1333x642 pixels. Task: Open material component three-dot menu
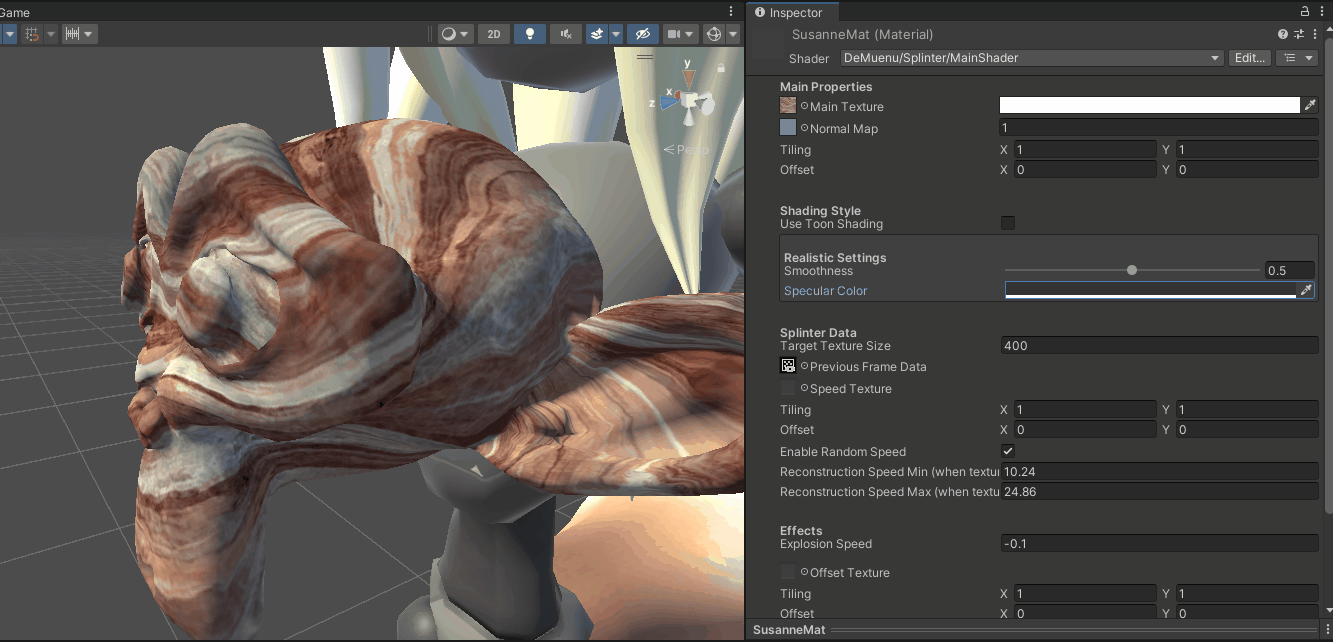pos(1315,34)
